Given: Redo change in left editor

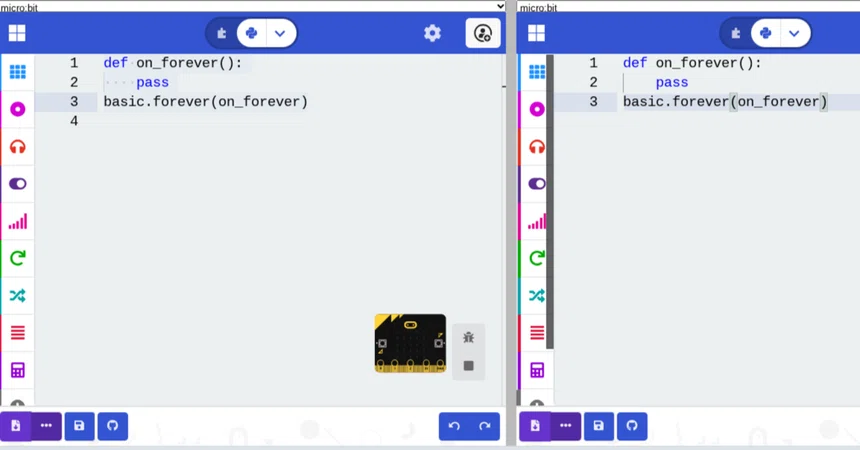Looking at the screenshot, I should (485, 426).
